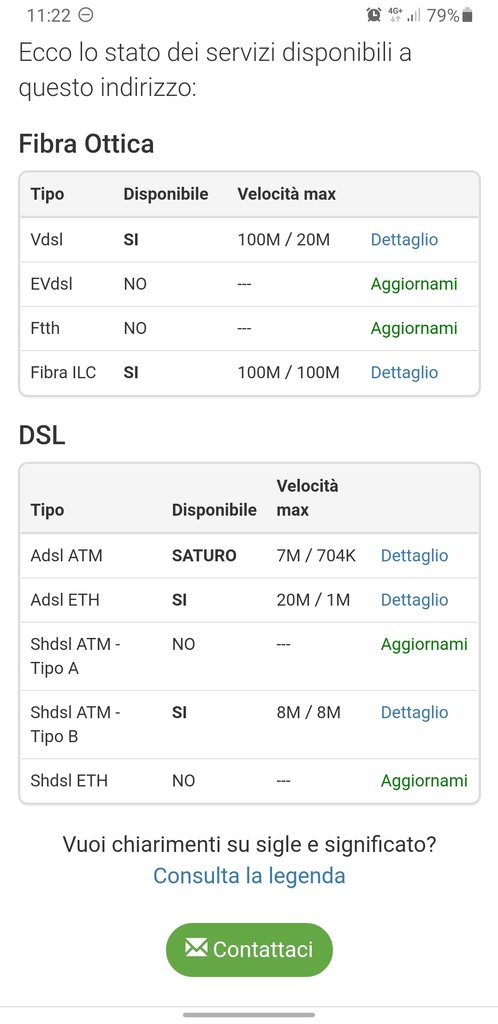Viewport: 498px width, 1024px height.
Task: Tap the alarm clock status icon
Action: [374, 15]
